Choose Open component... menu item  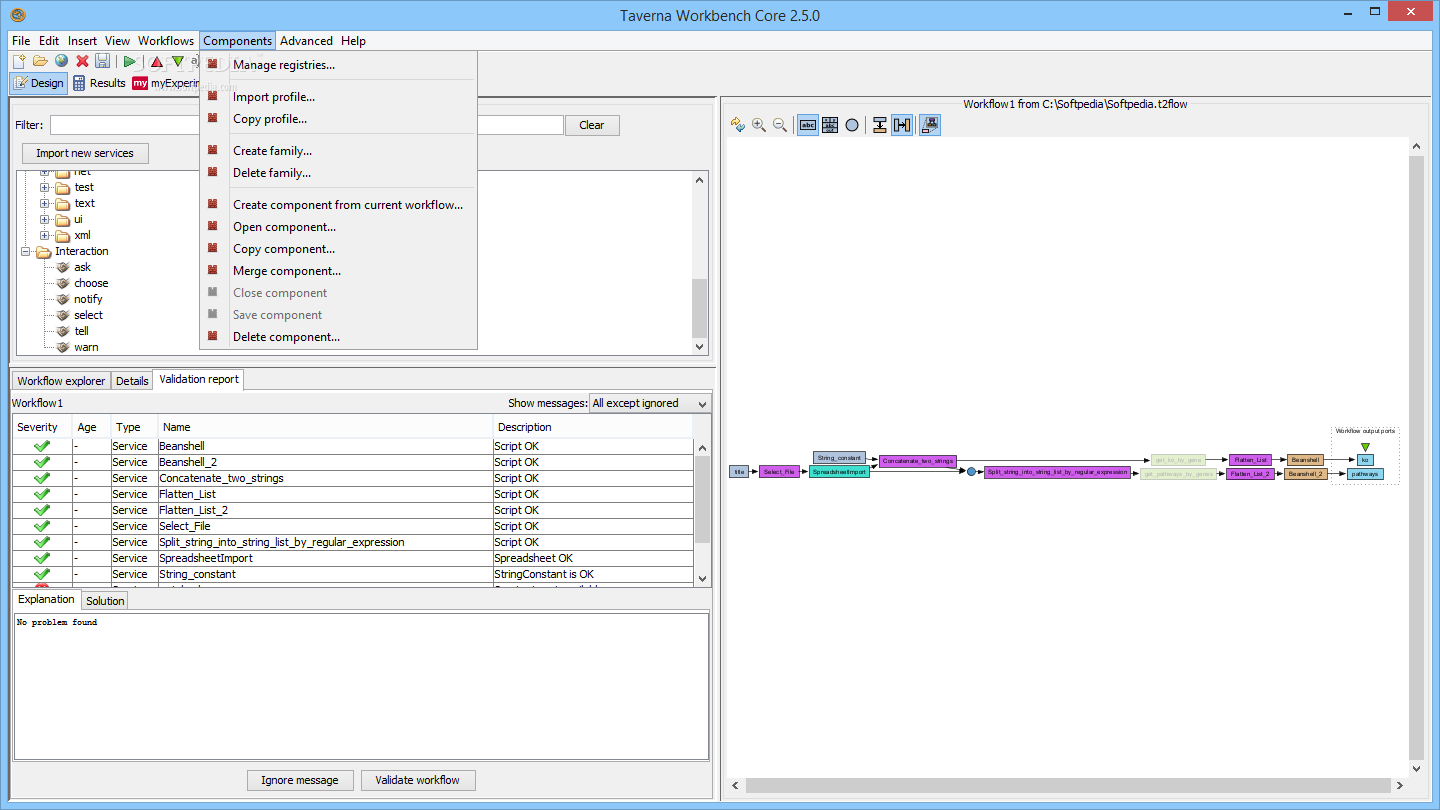(338, 227)
